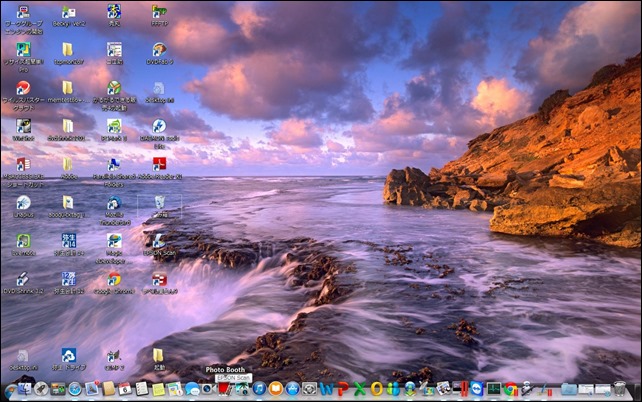Open the iTunes music note icon in the dock
Screen dimensions: 642x402
click(x=259, y=388)
